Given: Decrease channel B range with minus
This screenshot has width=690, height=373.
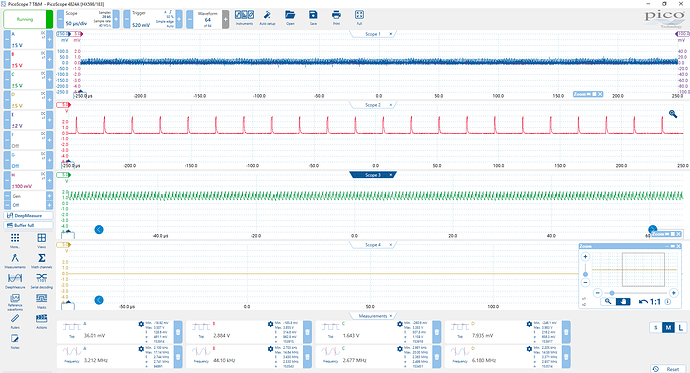Looking at the screenshot, I should [x=7, y=59].
